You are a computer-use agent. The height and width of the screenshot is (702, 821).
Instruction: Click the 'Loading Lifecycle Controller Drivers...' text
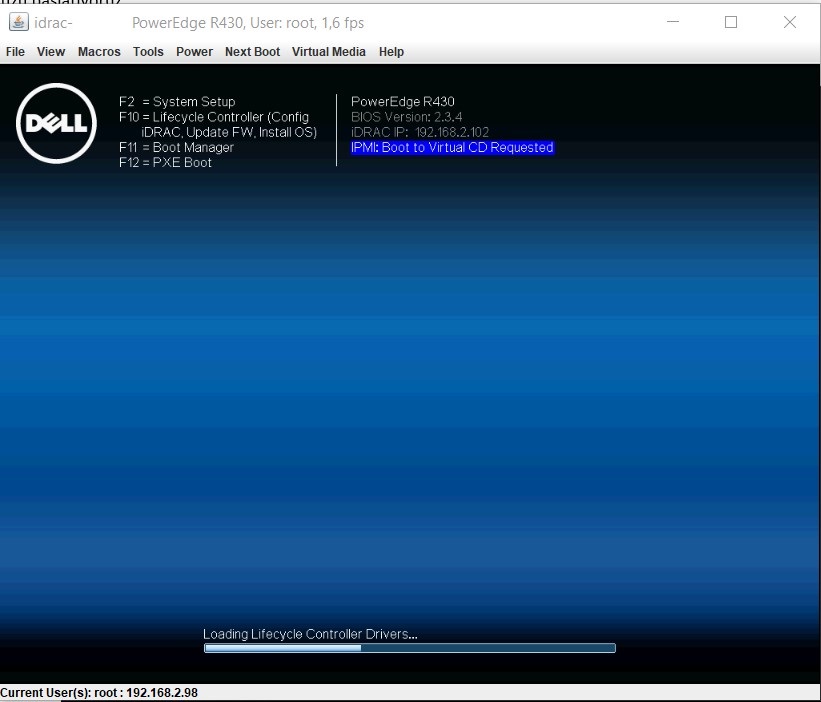[310, 634]
